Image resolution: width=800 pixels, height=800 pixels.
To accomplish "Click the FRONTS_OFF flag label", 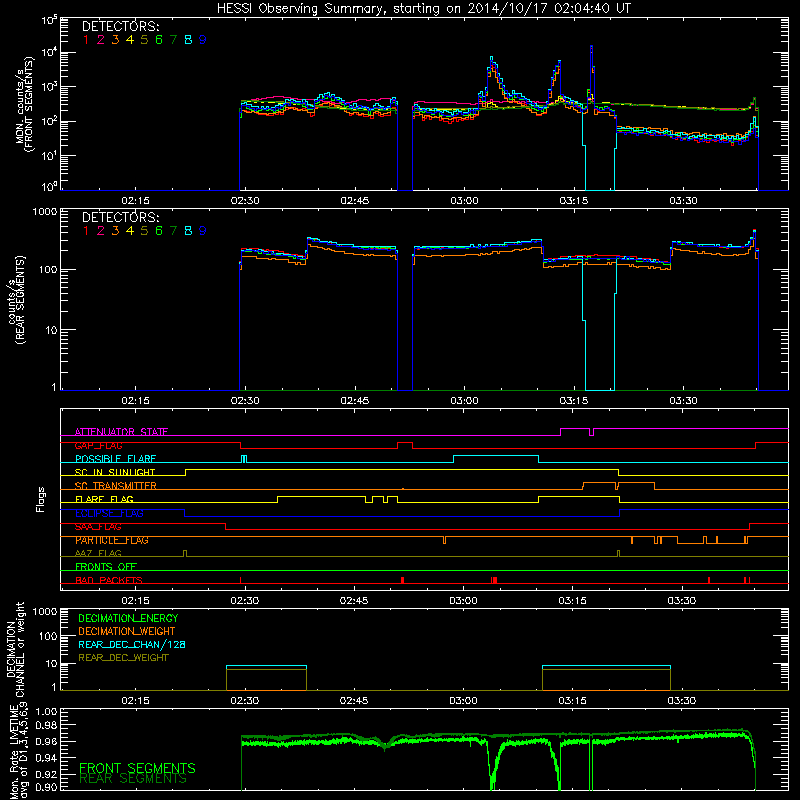I will [x=106, y=566].
